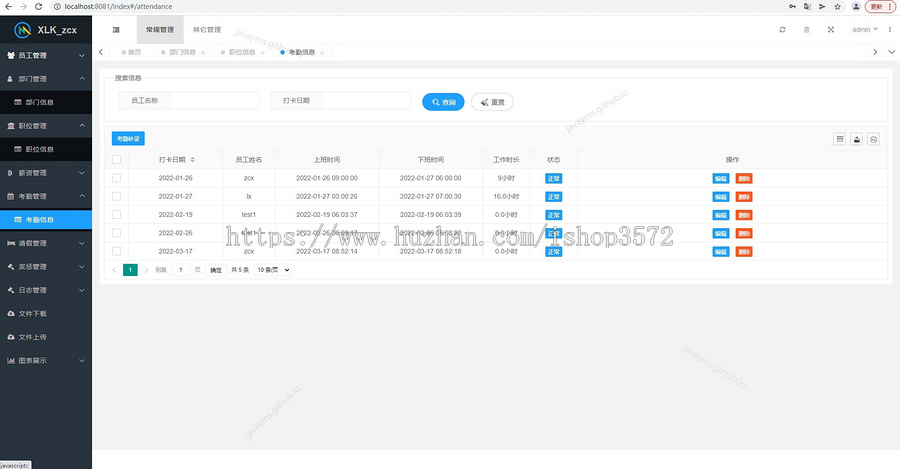
Task: Expand the 薪资管理 sidebar menu
Action: [46, 173]
